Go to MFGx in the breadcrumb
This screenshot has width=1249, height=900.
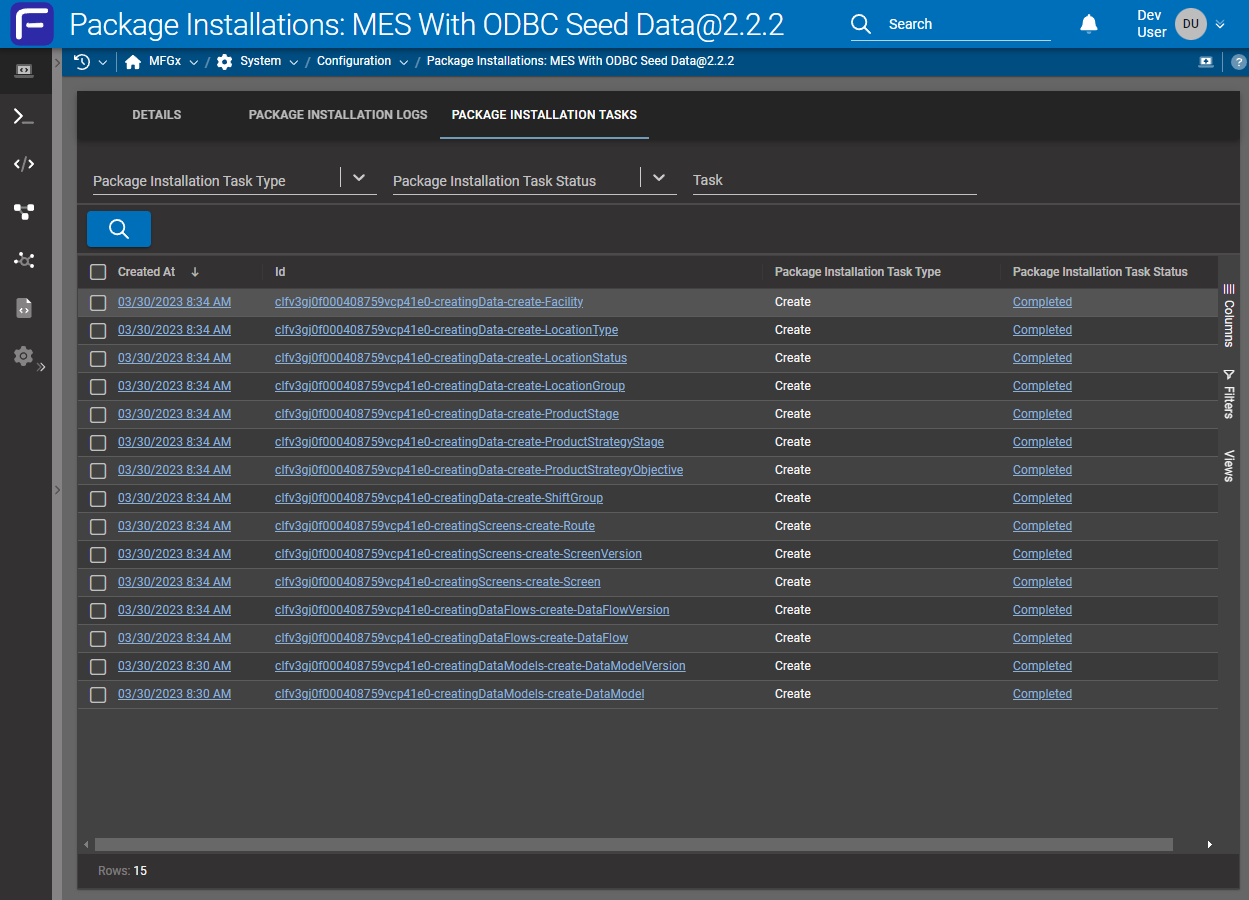pos(165,62)
